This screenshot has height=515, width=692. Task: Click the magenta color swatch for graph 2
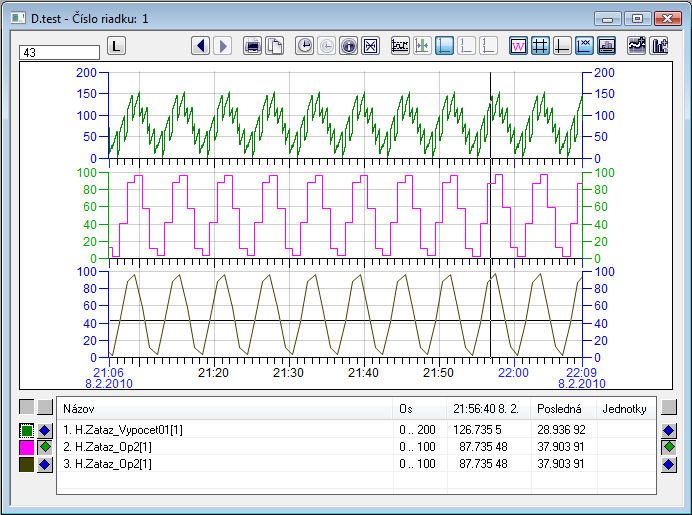click(x=26, y=447)
